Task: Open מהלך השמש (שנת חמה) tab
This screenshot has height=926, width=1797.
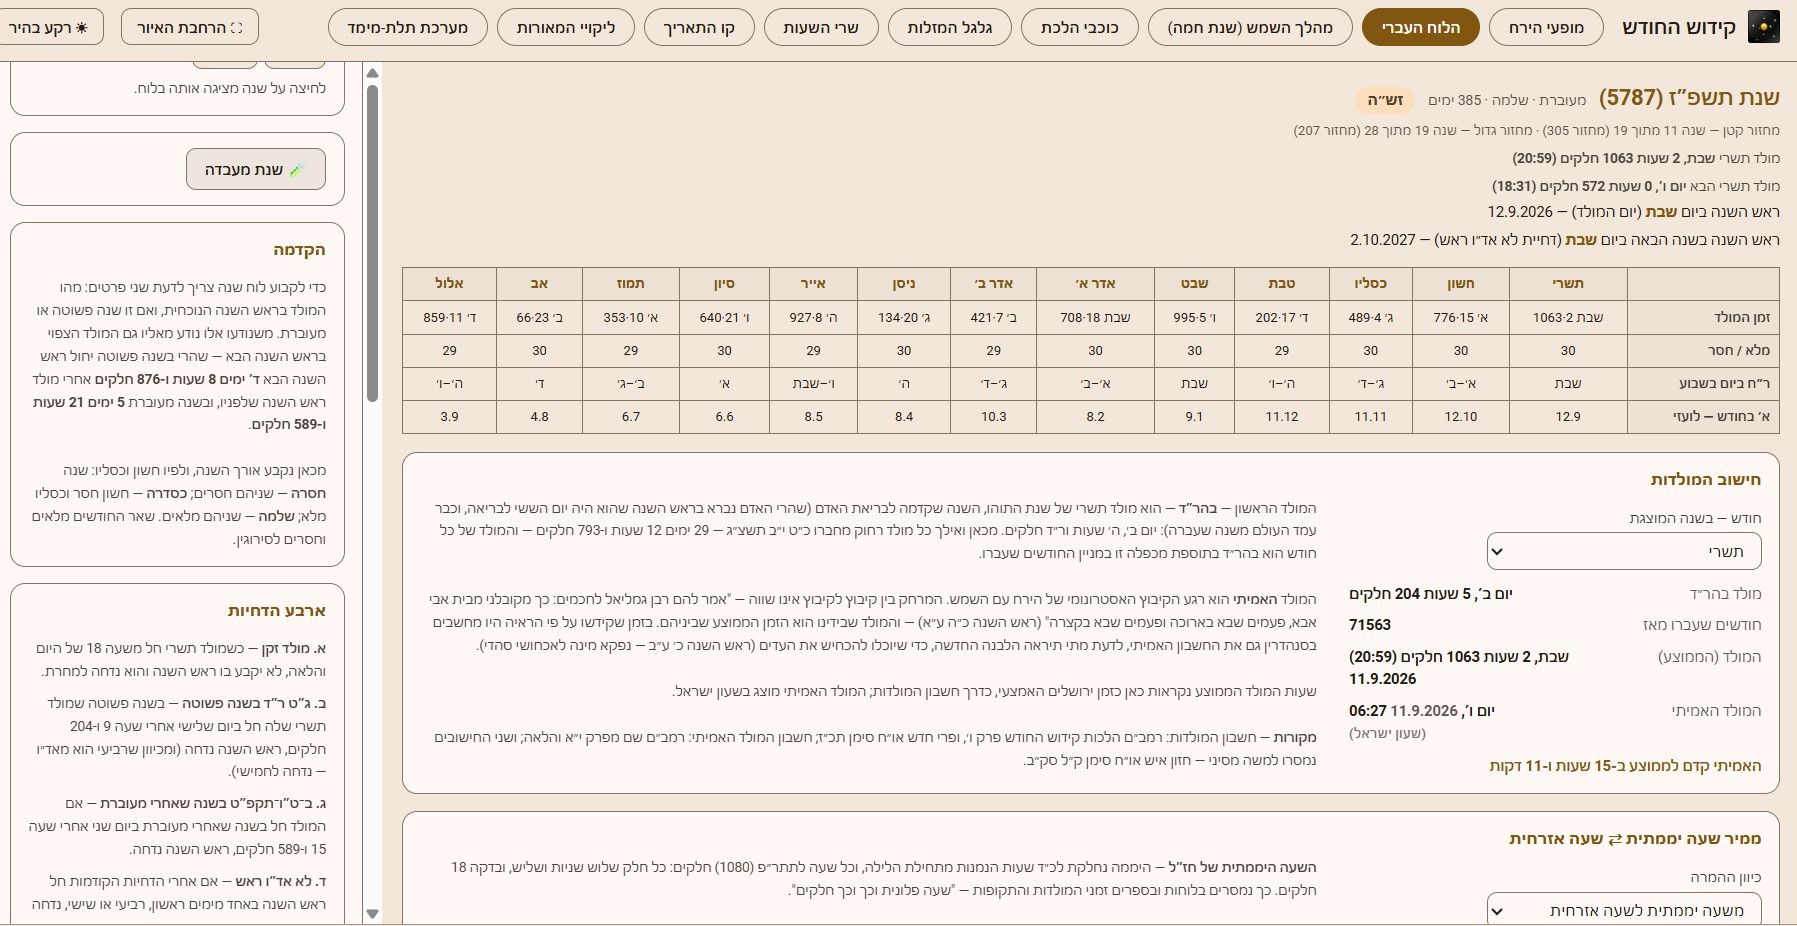Action: coord(1250,28)
